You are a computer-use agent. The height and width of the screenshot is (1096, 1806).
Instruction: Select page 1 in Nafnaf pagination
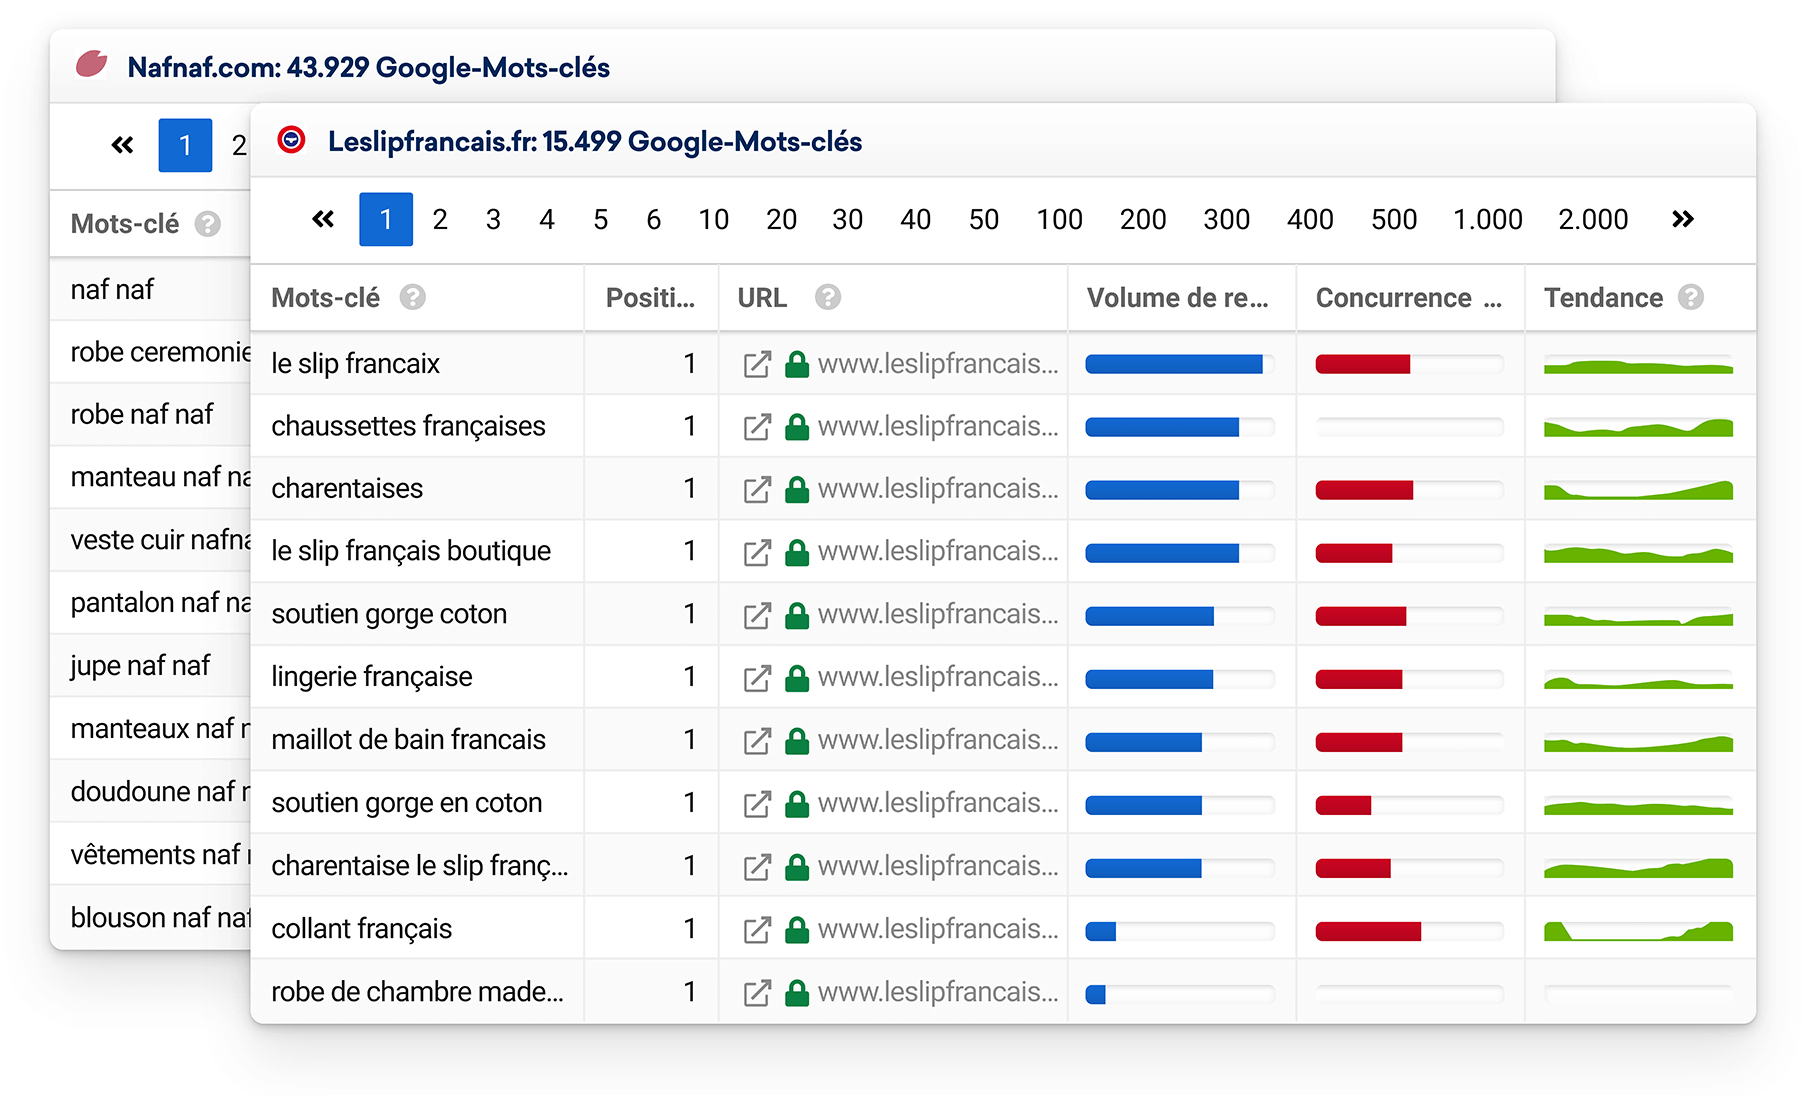(x=185, y=146)
